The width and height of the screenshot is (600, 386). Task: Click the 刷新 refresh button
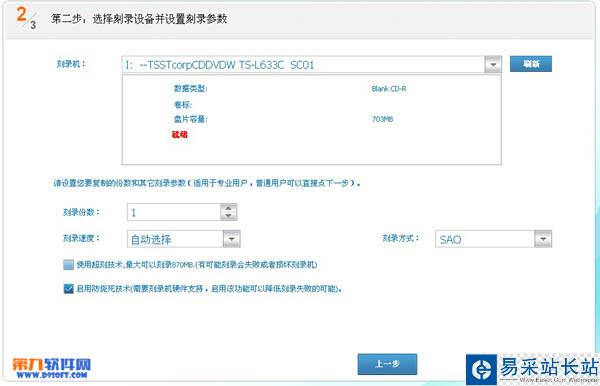[531, 64]
